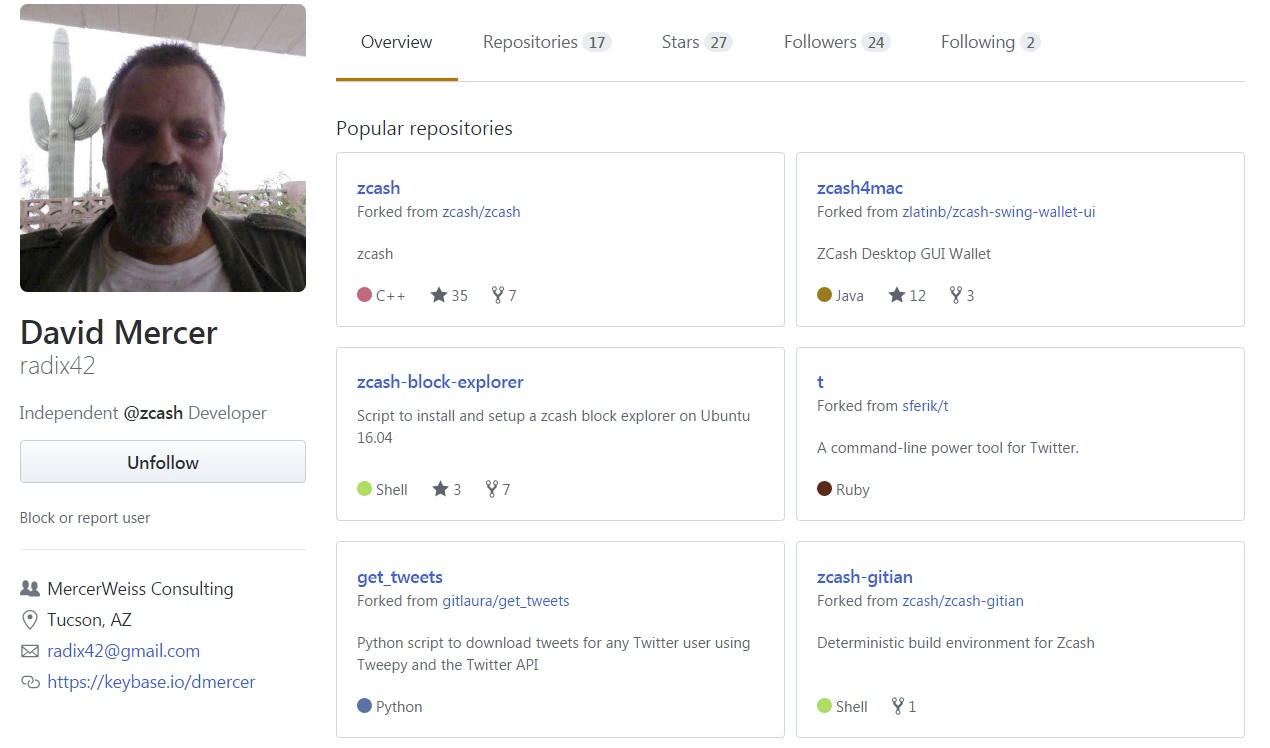Screen dimensions: 1270x748
Task: Click the C++ language color dot
Action: coord(364,295)
